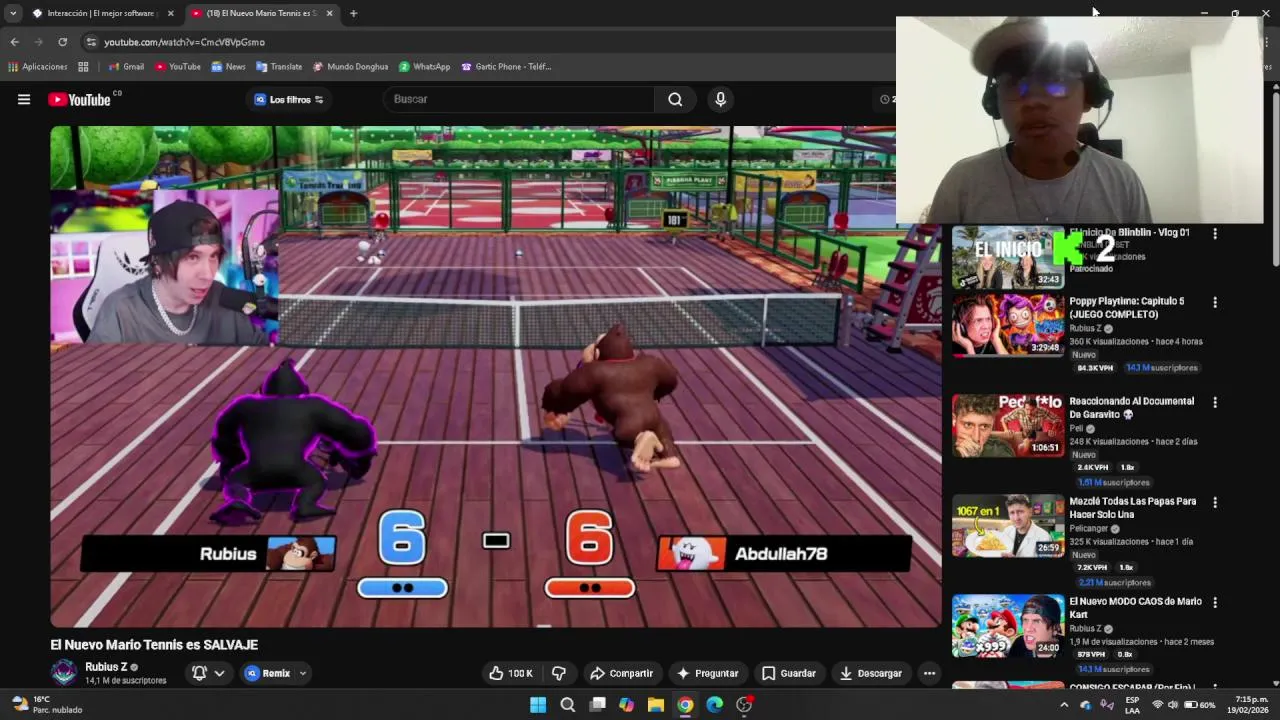This screenshot has height=720, width=1280.
Task: Click the Compartir share button
Action: coord(621,673)
